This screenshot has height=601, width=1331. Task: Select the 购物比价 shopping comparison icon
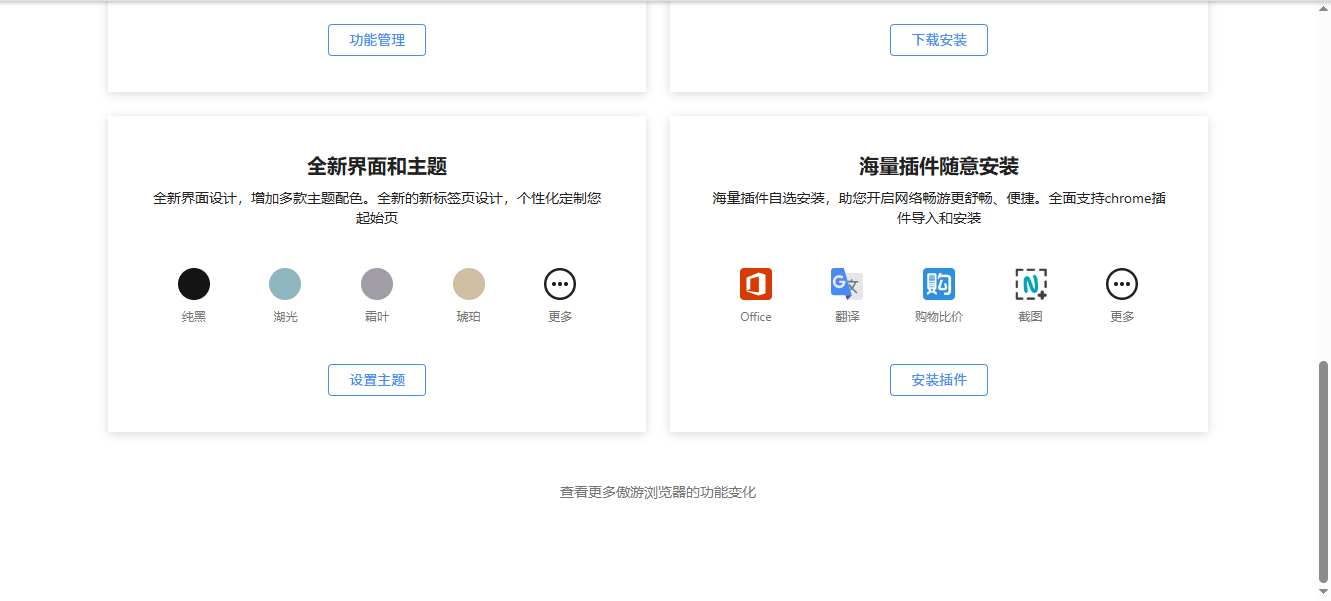point(939,284)
